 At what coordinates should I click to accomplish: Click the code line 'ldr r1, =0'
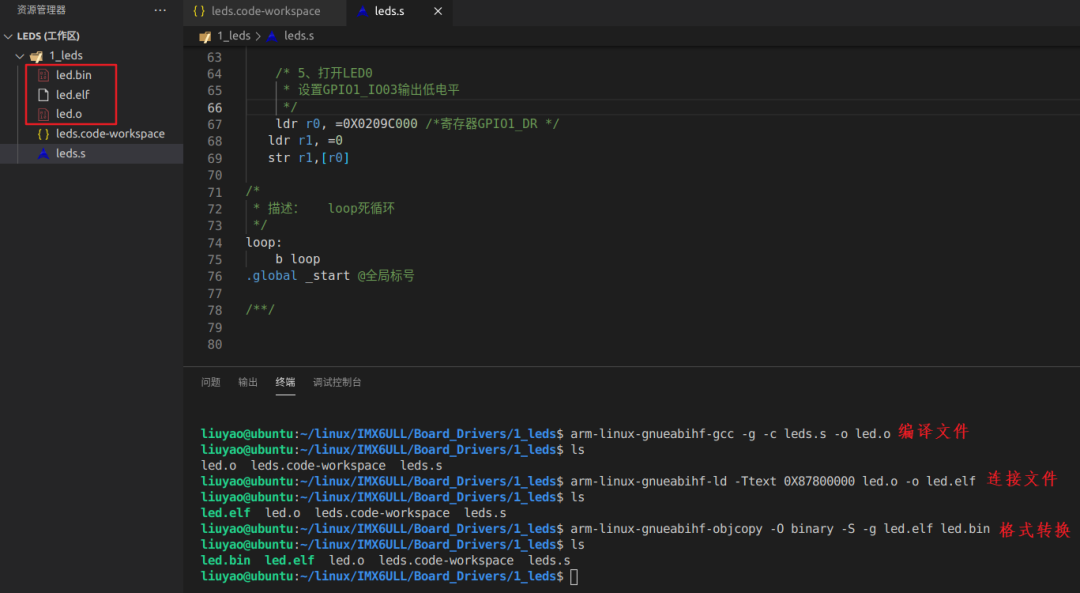305,141
